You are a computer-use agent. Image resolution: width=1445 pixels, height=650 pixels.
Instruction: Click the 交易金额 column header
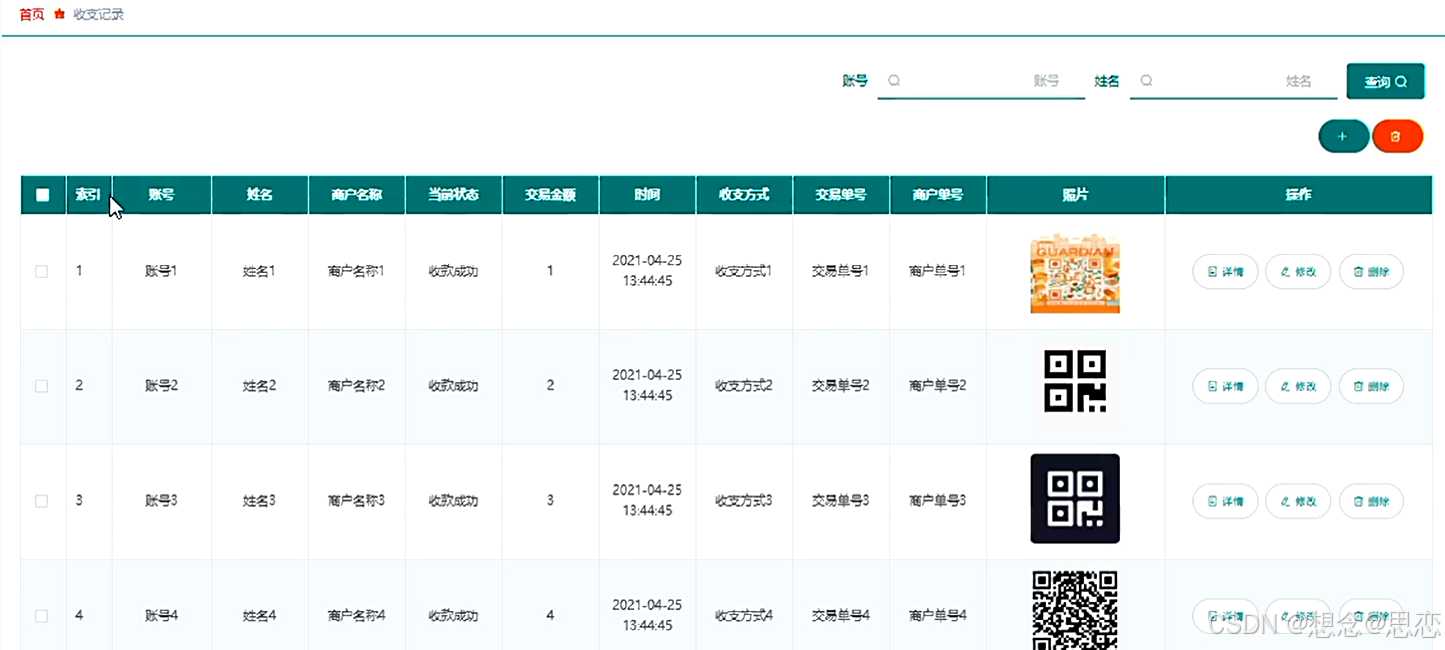(550, 195)
